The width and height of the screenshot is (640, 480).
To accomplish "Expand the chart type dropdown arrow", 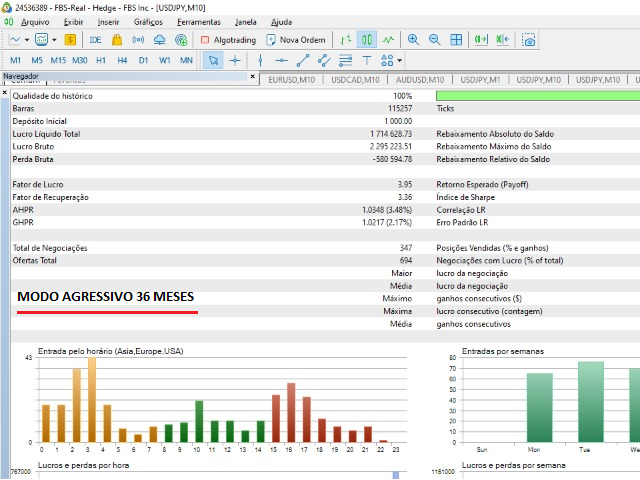I will point(27,40).
